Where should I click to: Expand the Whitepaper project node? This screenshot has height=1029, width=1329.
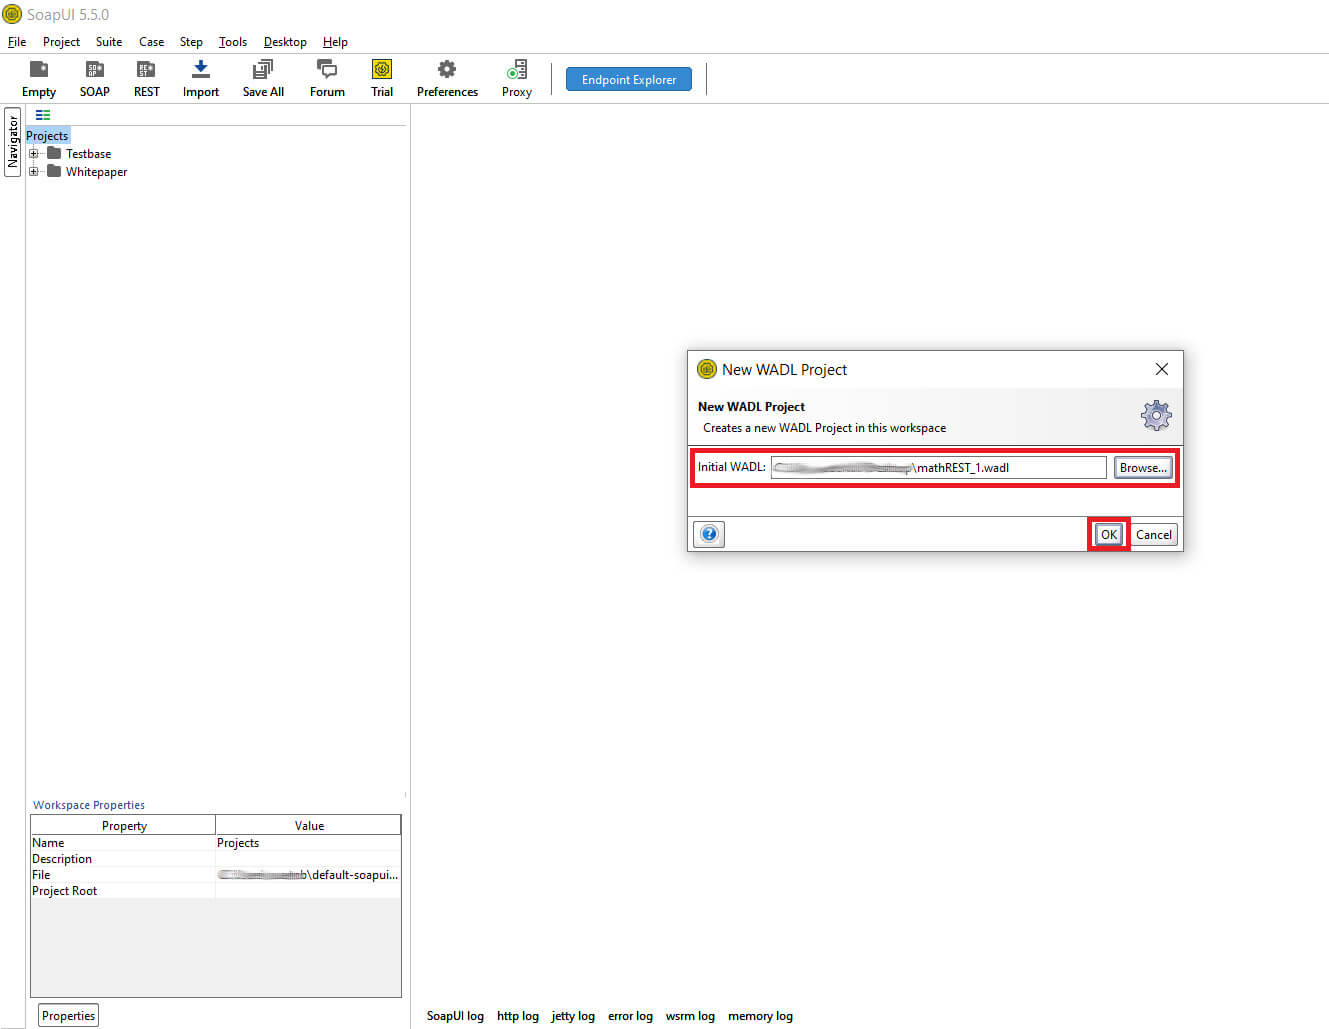tap(33, 171)
